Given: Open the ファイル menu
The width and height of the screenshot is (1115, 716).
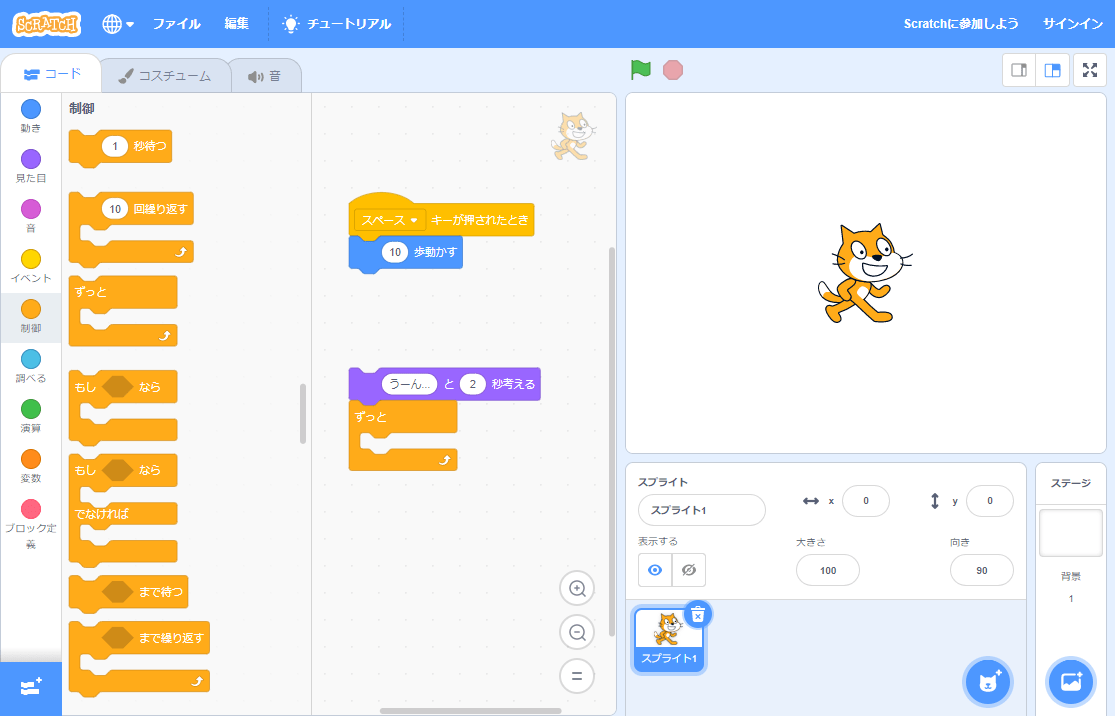Looking at the screenshot, I should click(x=176, y=24).
